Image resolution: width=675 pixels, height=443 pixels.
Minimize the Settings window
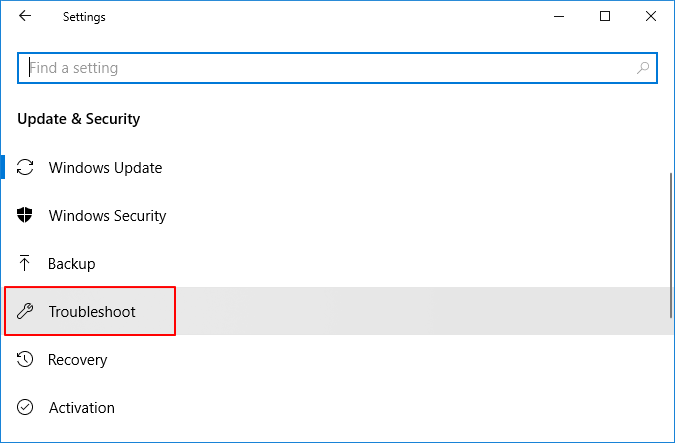click(559, 17)
